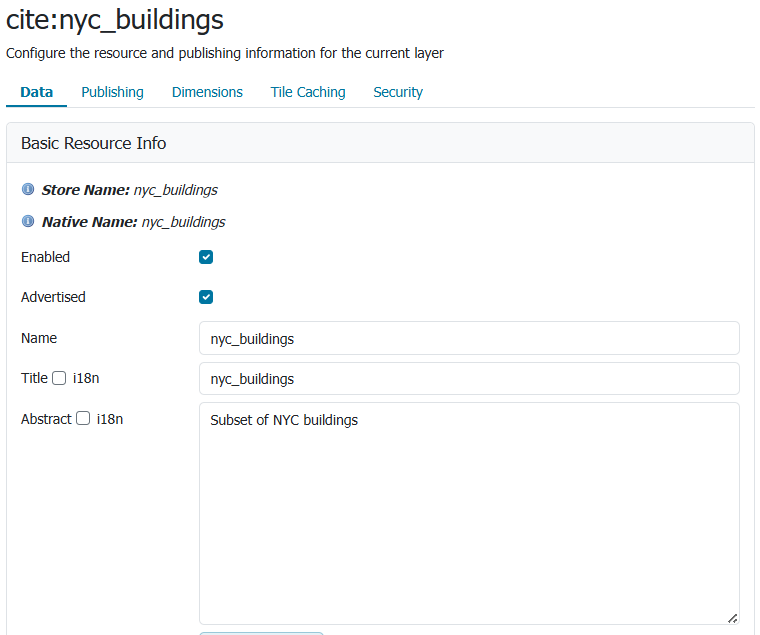Click the 'Enabled' label
Screen dimensions: 760x635
46,257
